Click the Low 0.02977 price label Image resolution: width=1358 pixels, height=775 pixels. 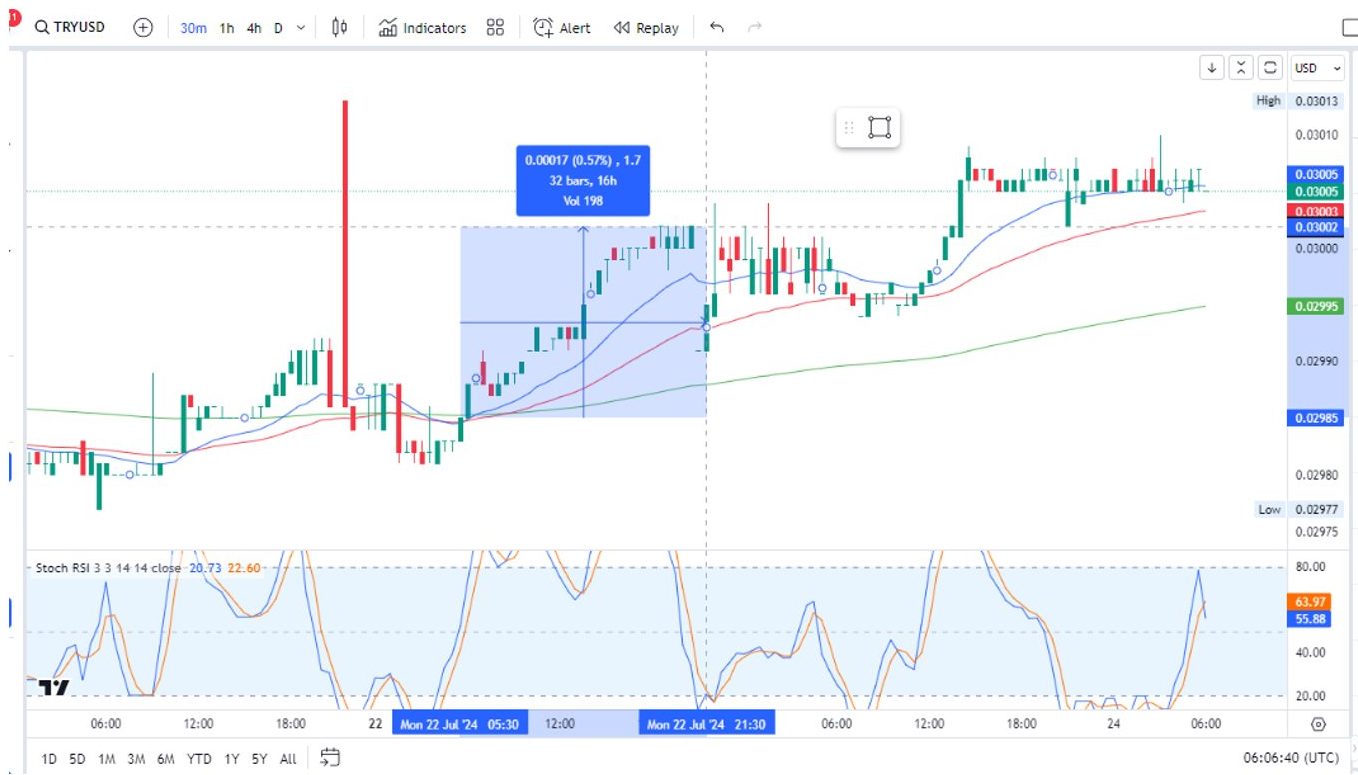pos(1301,509)
